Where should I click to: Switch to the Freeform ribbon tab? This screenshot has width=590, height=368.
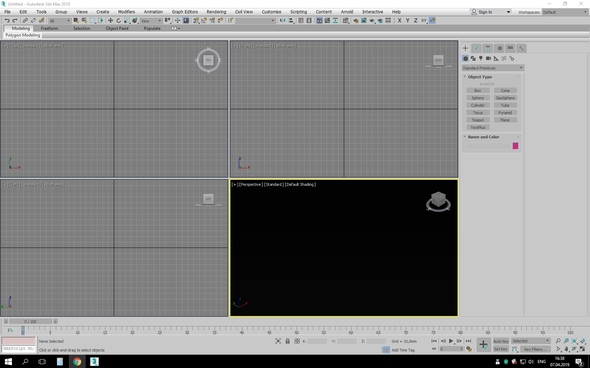[x=49, y=28]
